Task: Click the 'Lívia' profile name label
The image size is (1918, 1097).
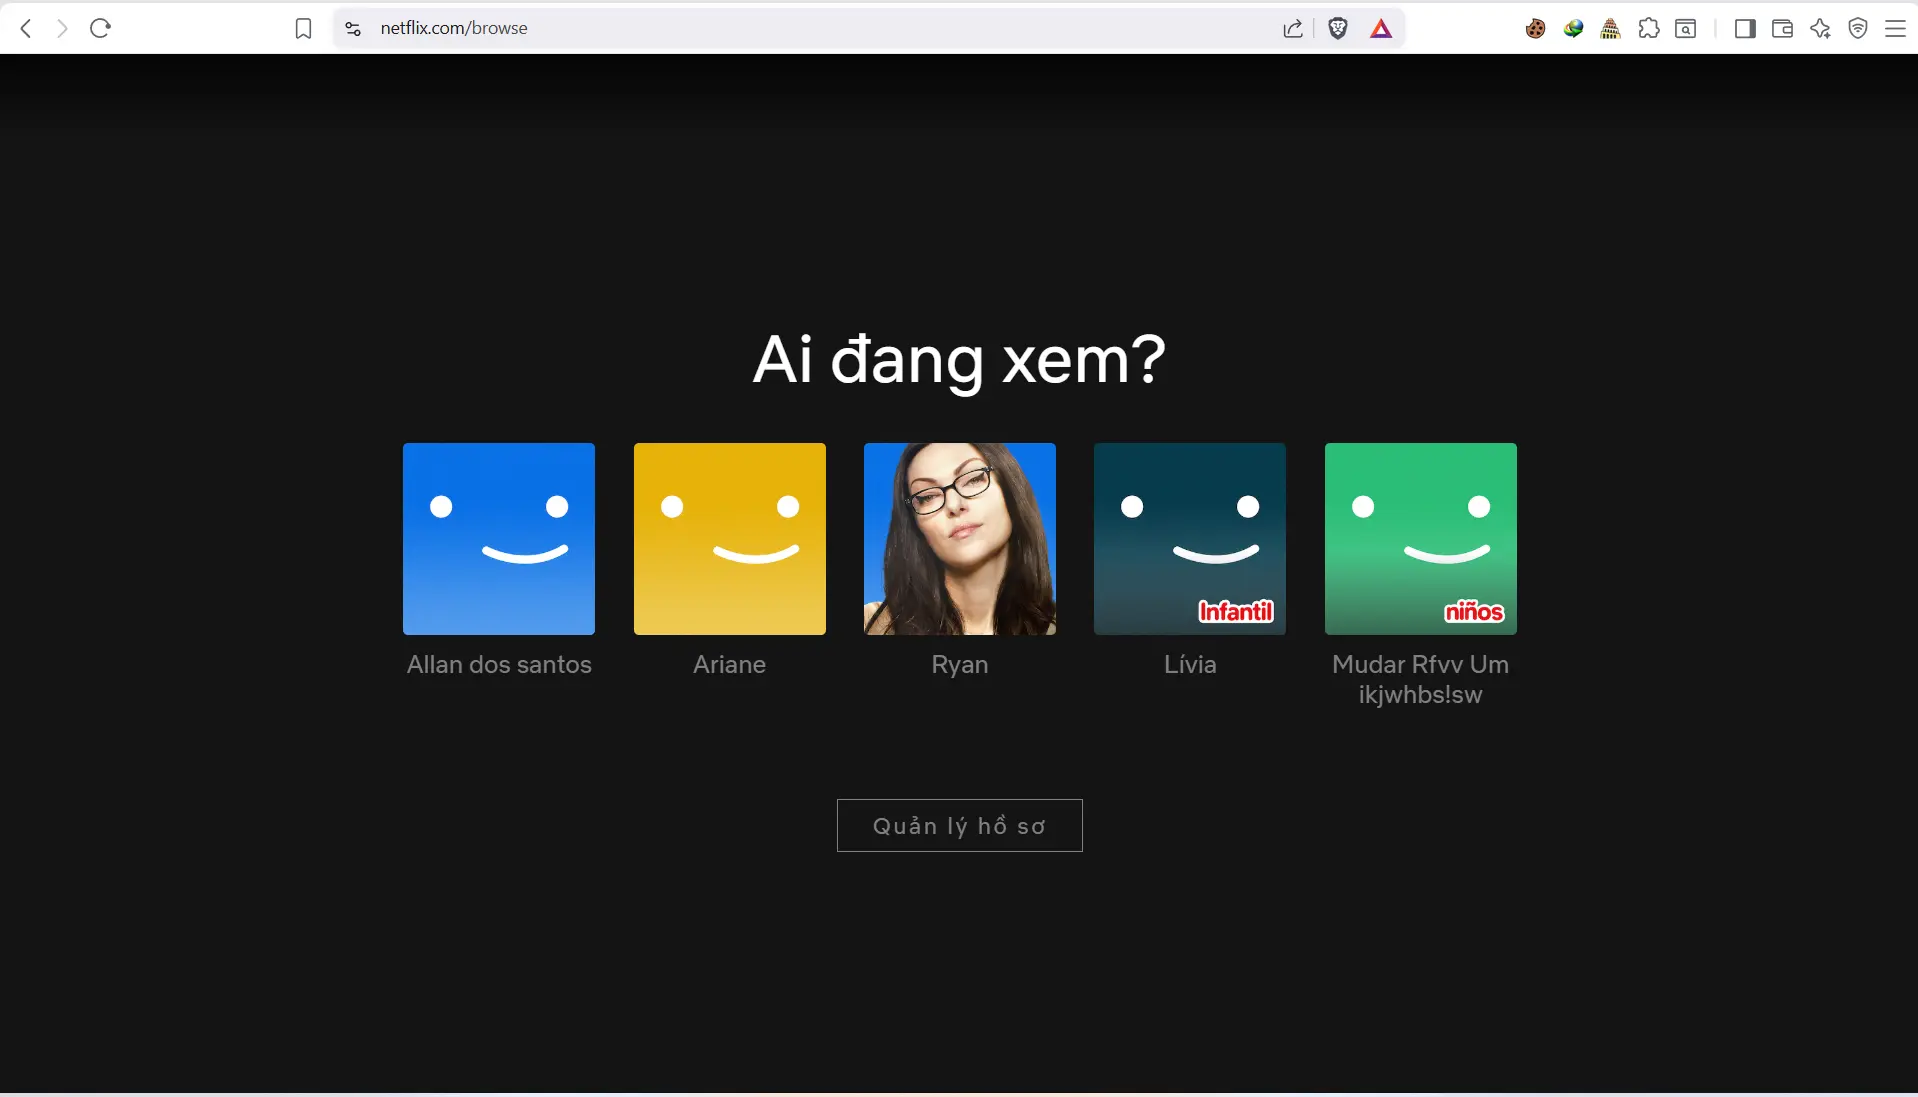Action: [x=1190, y=664]
